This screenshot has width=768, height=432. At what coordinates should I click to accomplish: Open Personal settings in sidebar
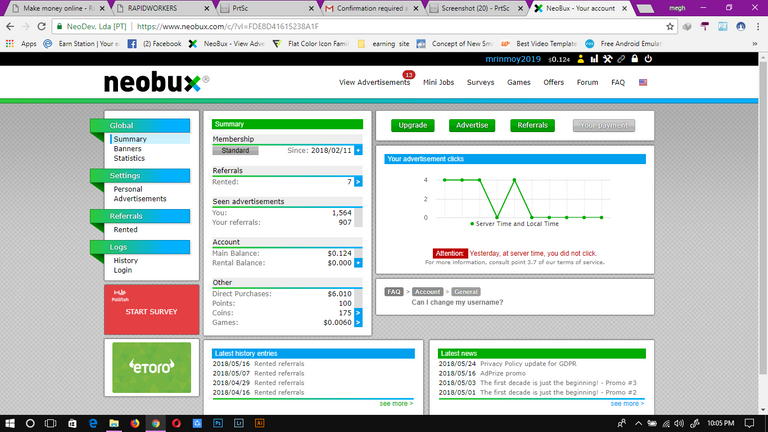click(x=128, y=189)
